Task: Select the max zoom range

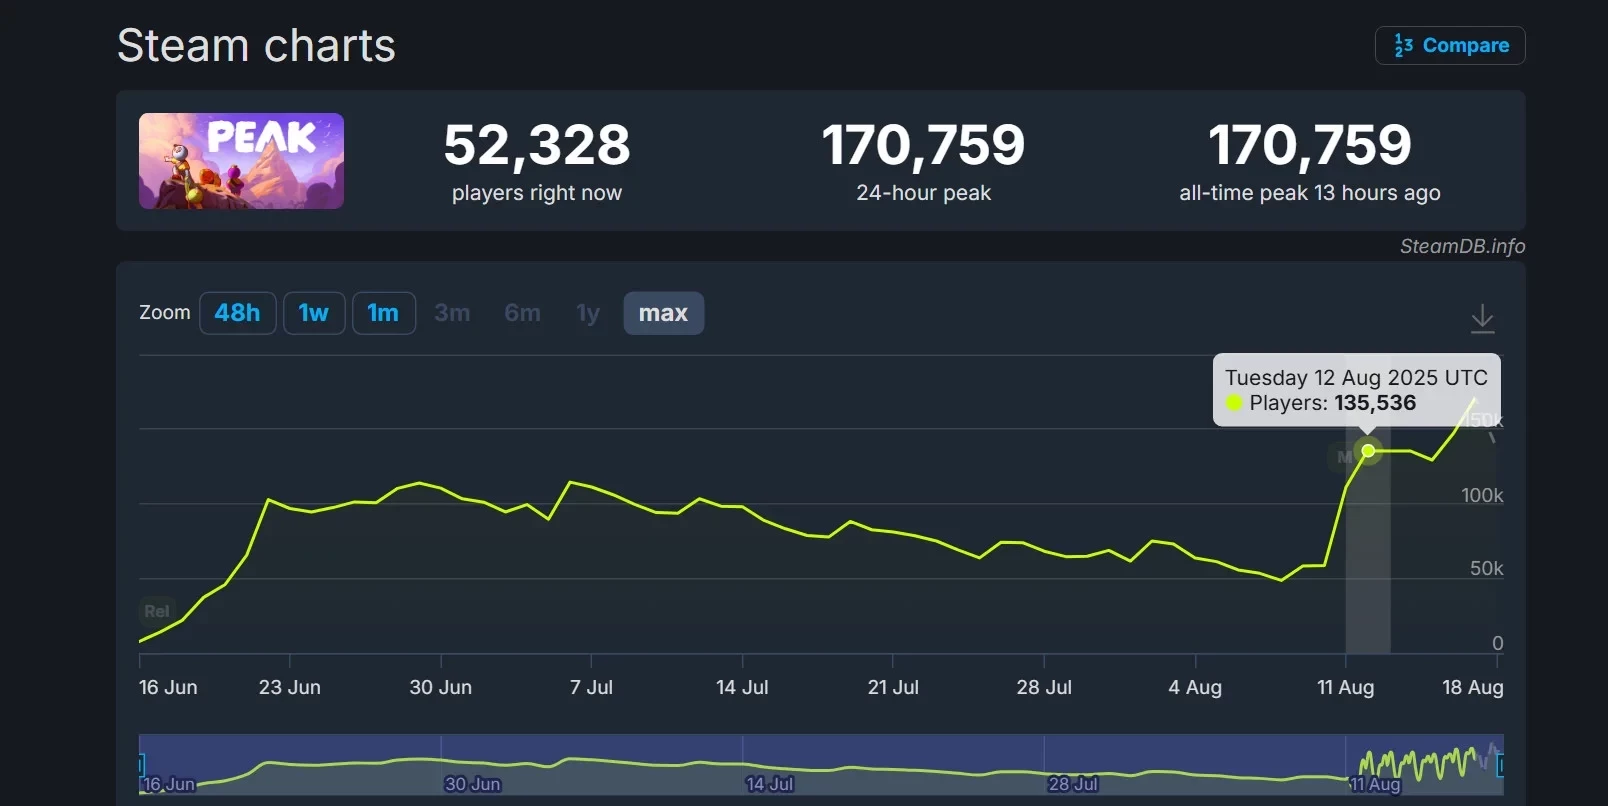Action: click(x=663, y=313)
